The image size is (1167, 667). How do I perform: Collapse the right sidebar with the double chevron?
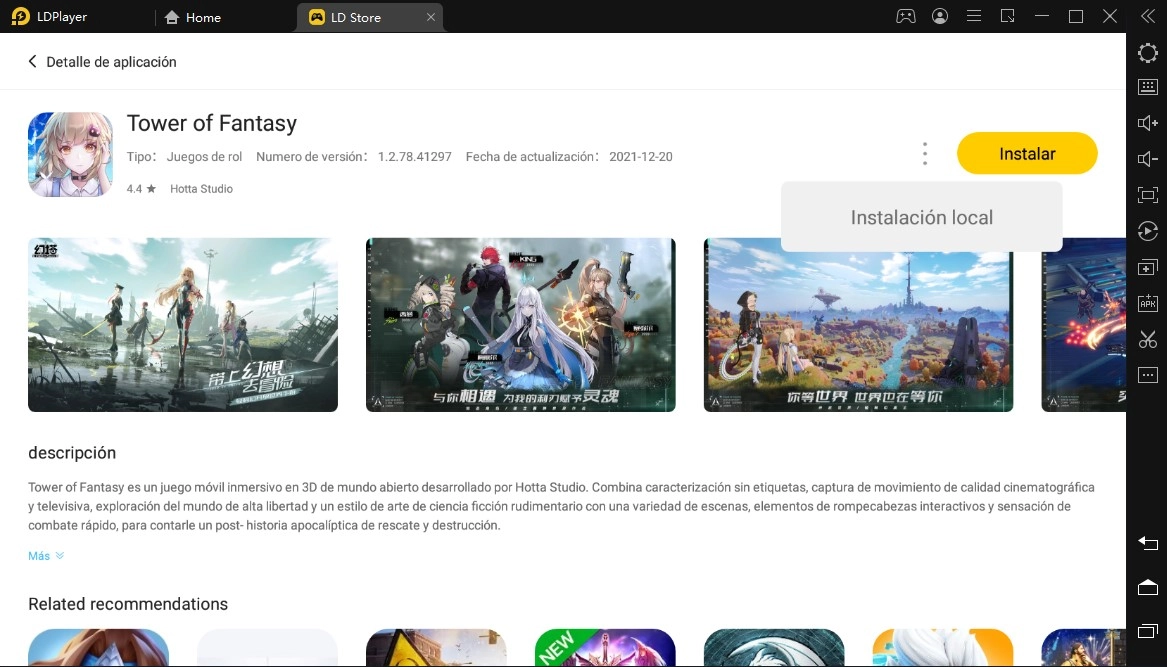(x=1148, y=15)
